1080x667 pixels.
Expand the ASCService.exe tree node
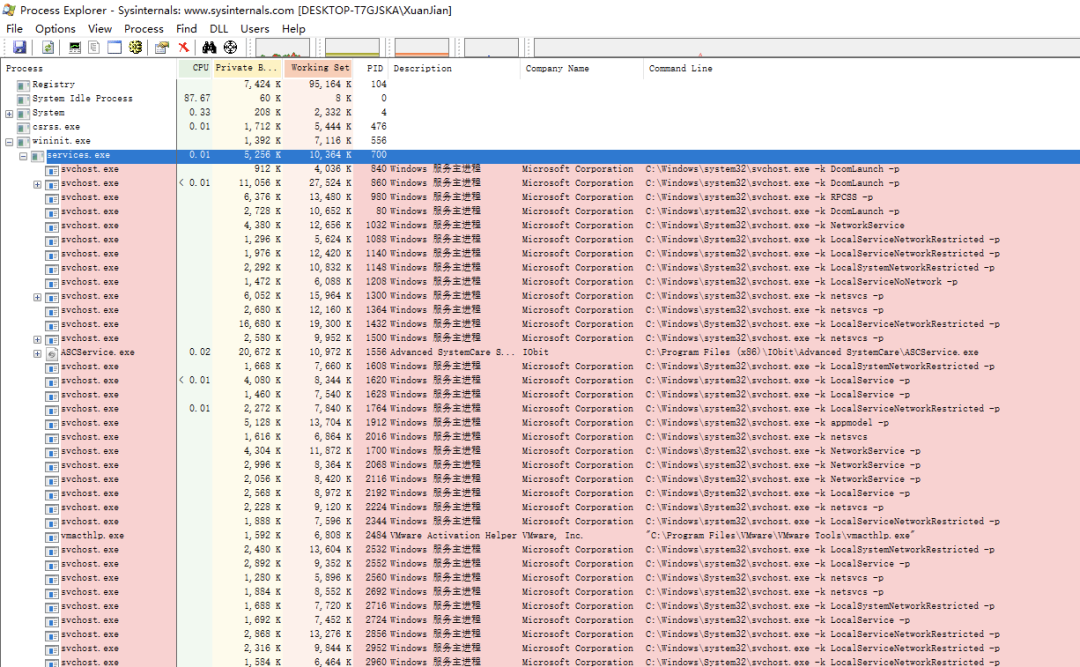(x=37, y=353)
